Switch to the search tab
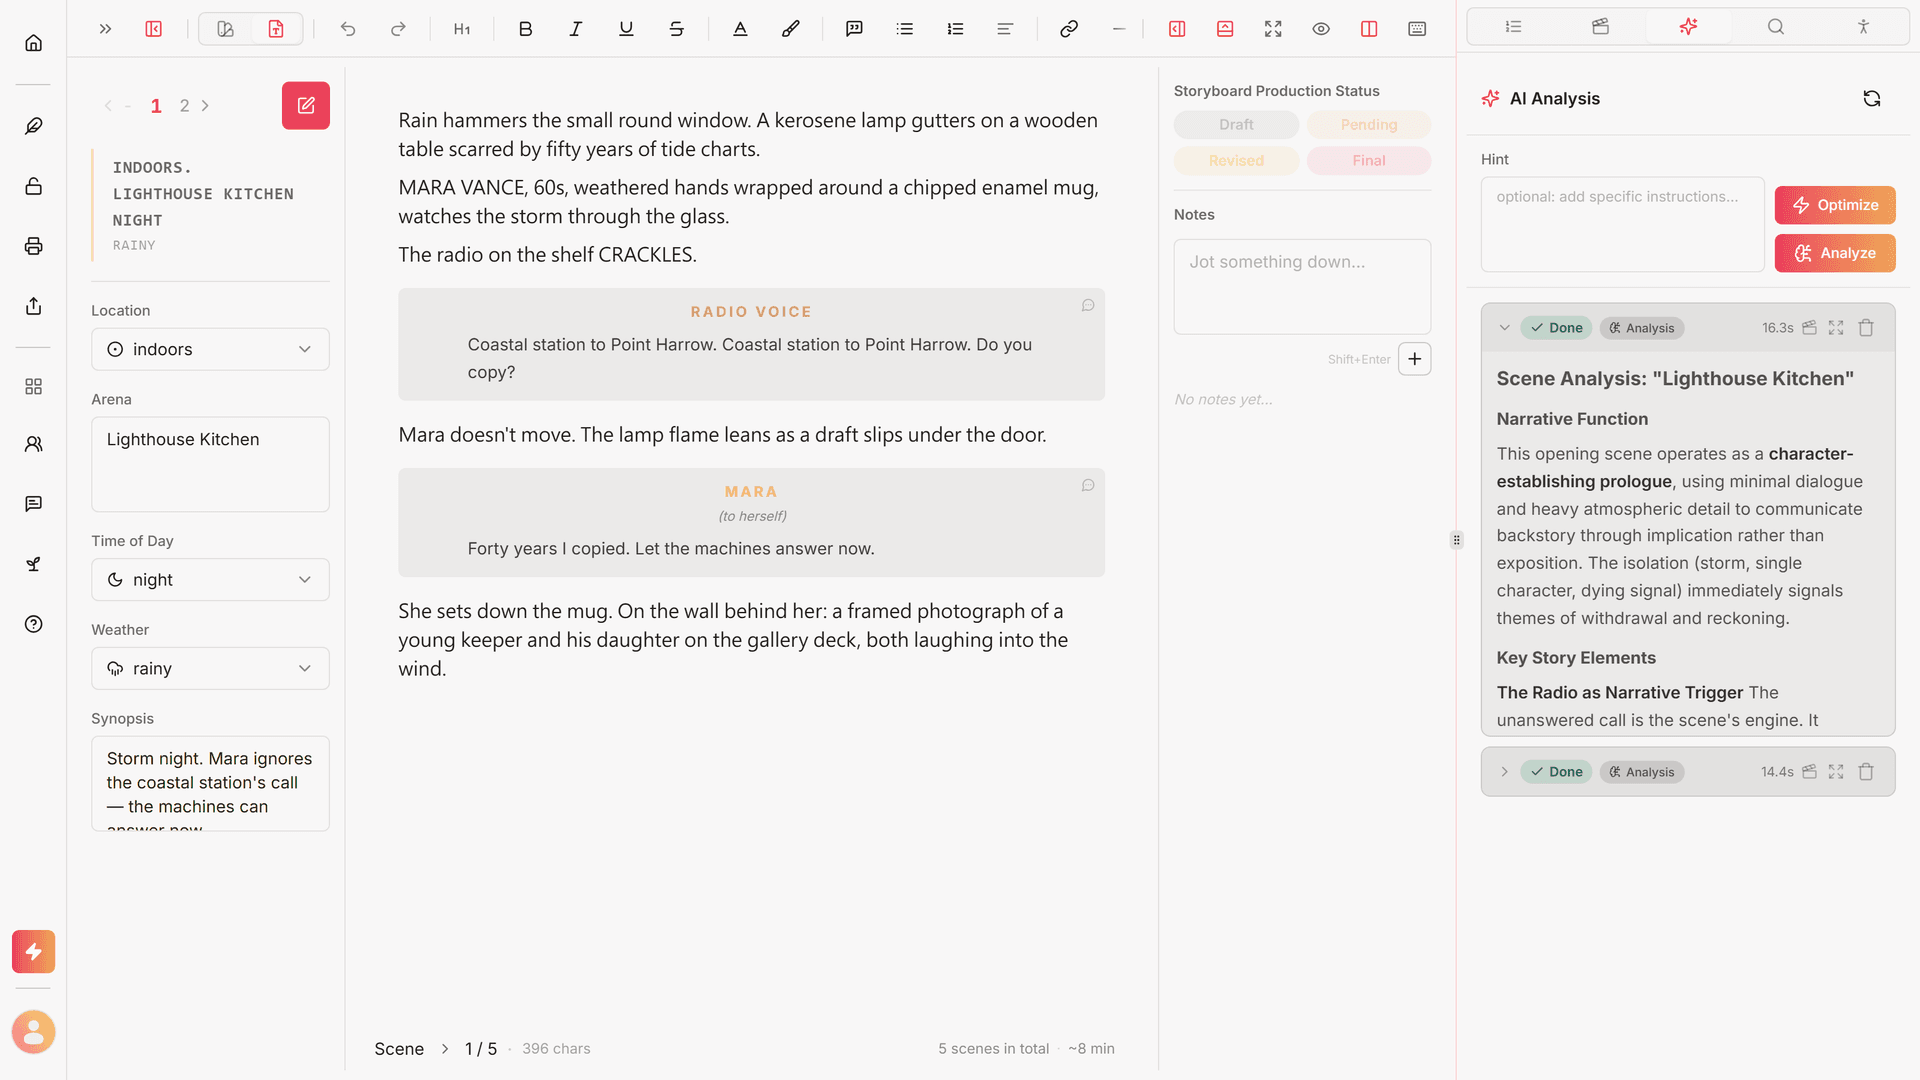 [x=1776, y=27]
